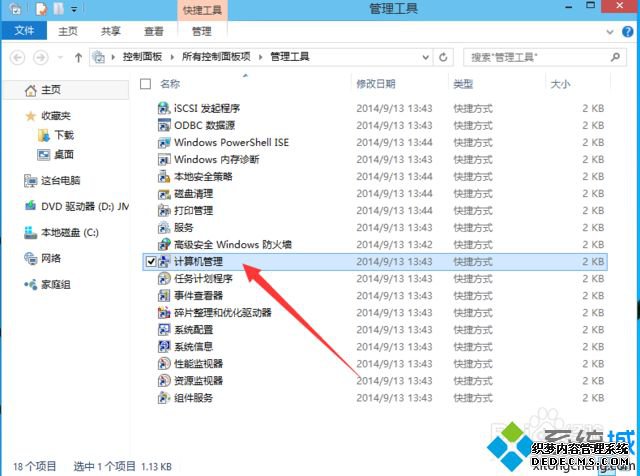Select the 性能监视器 icon
Image resolution: width=640 pixels, height=476 pixels.
click(x=164, y=364)
